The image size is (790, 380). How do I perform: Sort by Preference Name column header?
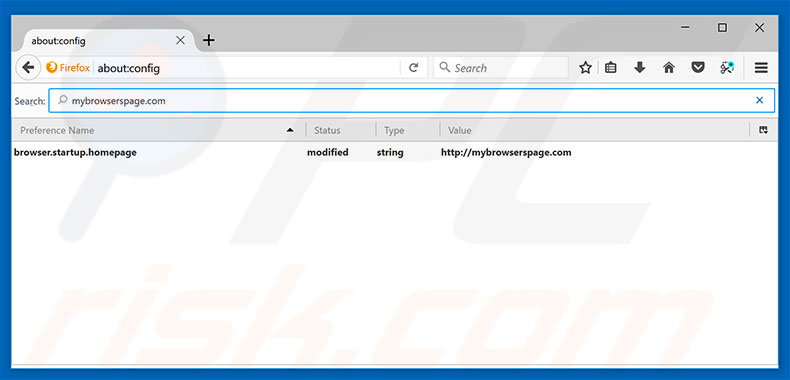click(159, 131)
